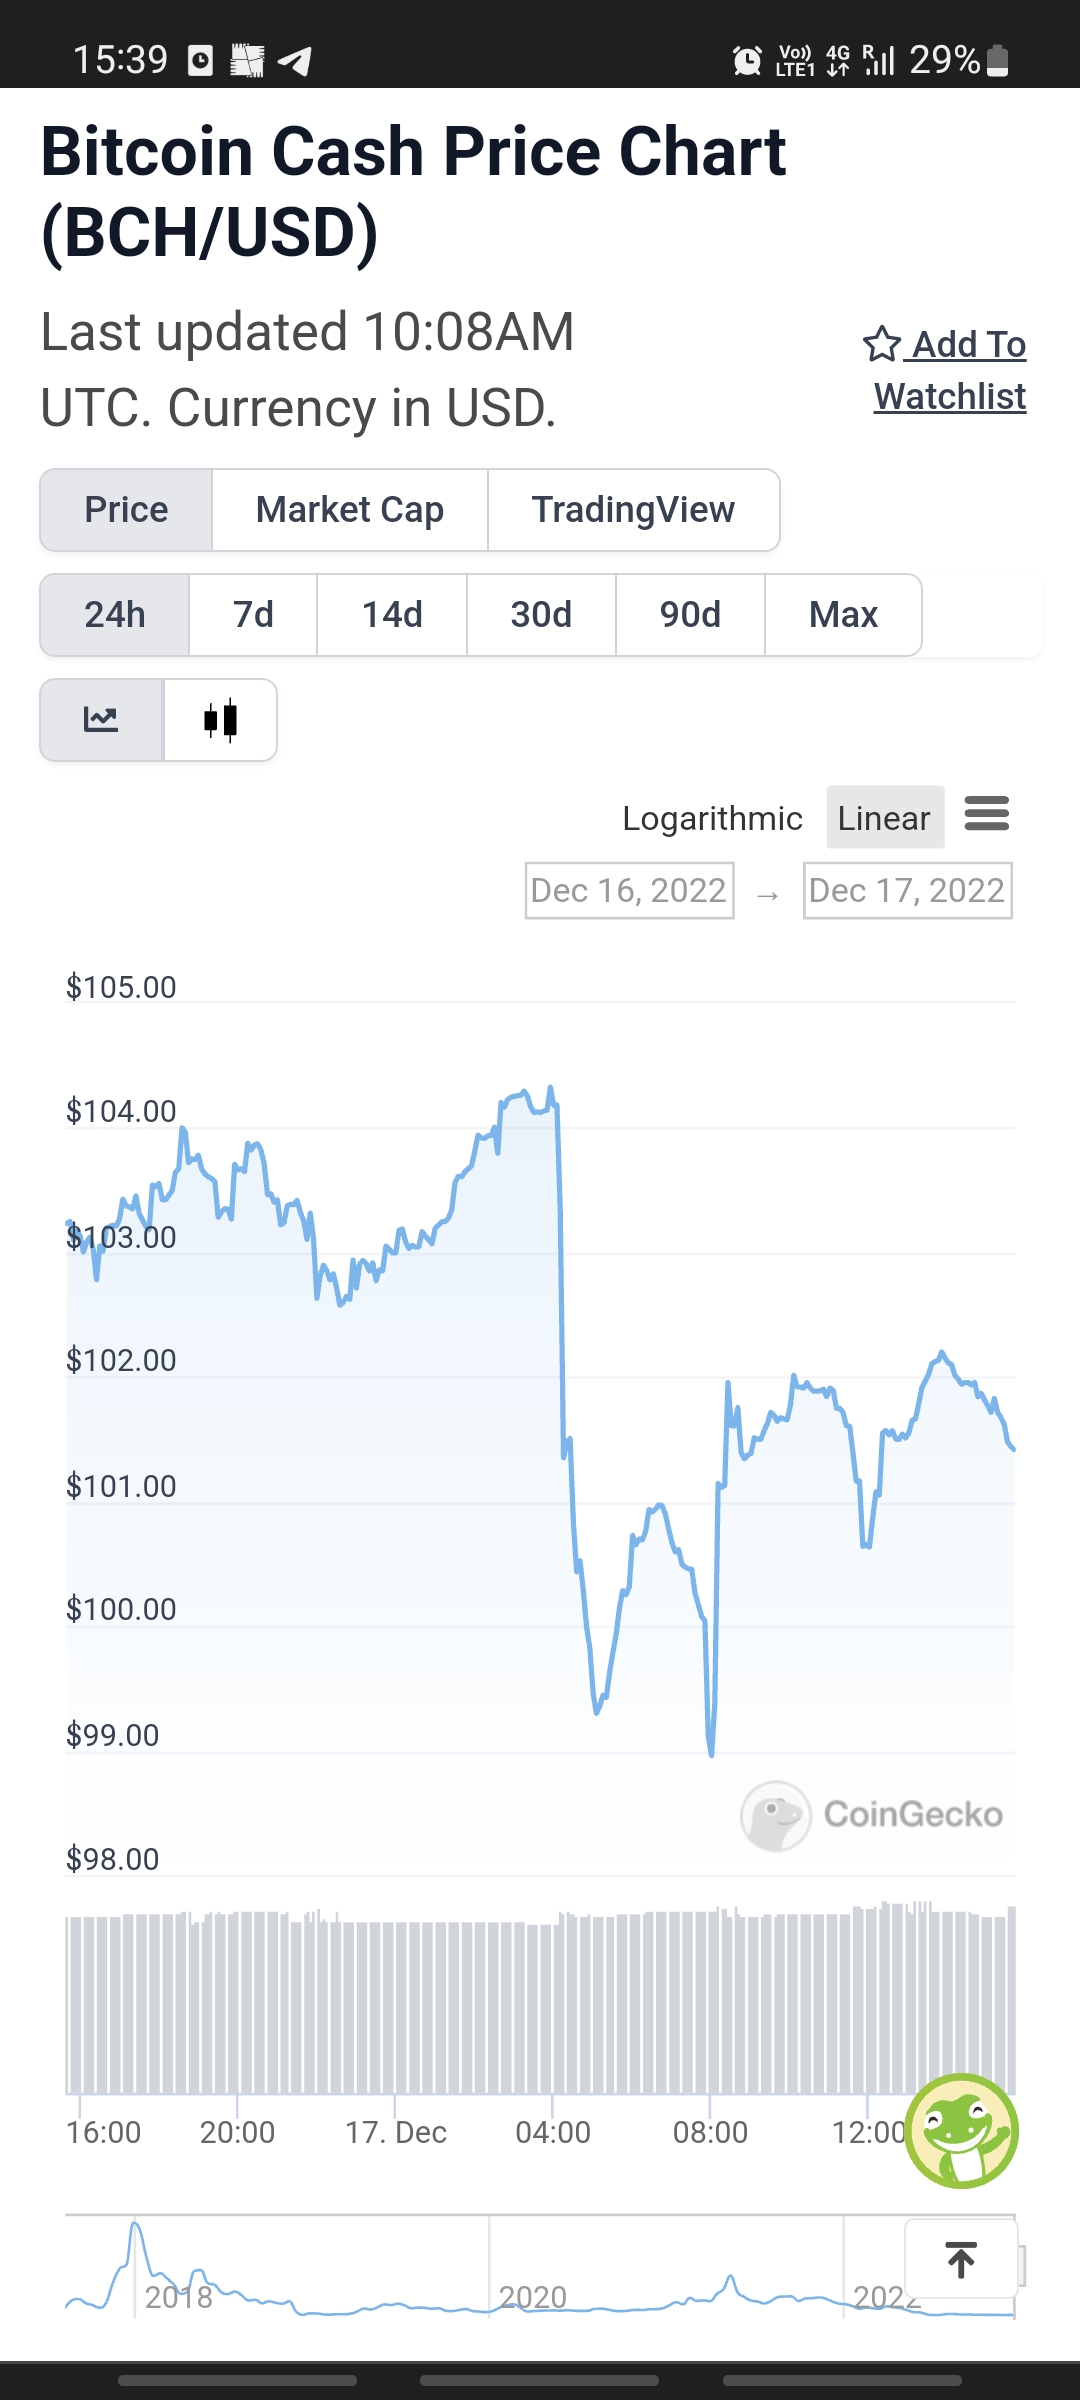
Task: Enable Logarithmic scale
Action: [x=712, y=818]
